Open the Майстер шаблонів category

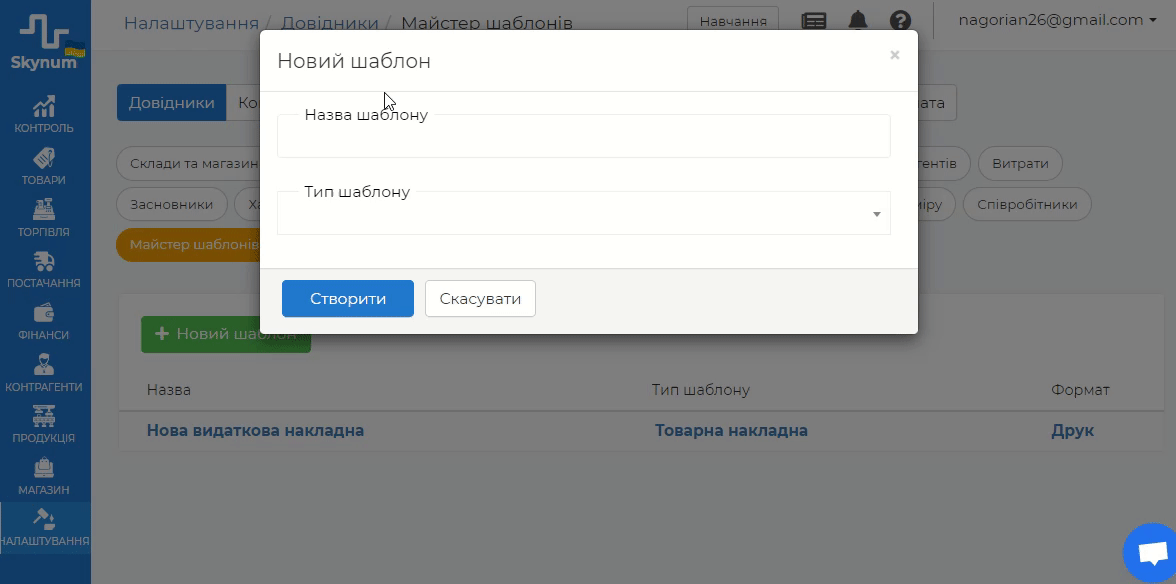click(189, 245)
